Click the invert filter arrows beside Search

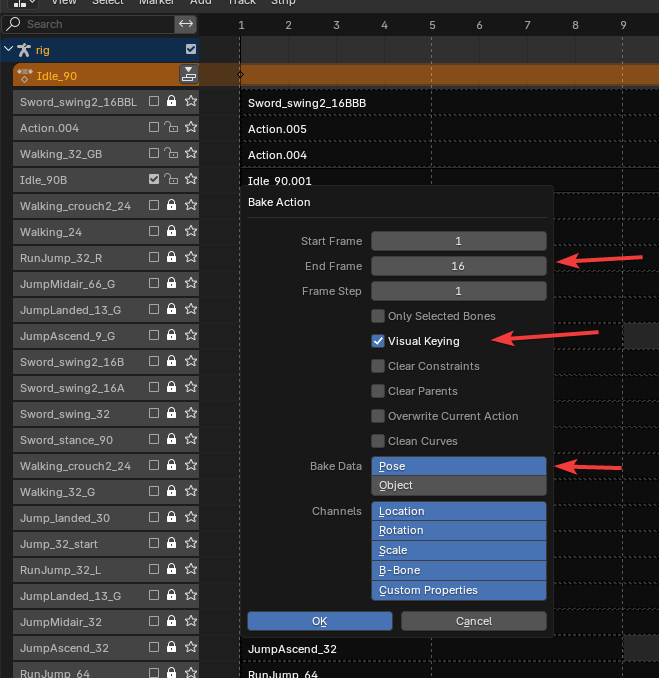[186, 23]
